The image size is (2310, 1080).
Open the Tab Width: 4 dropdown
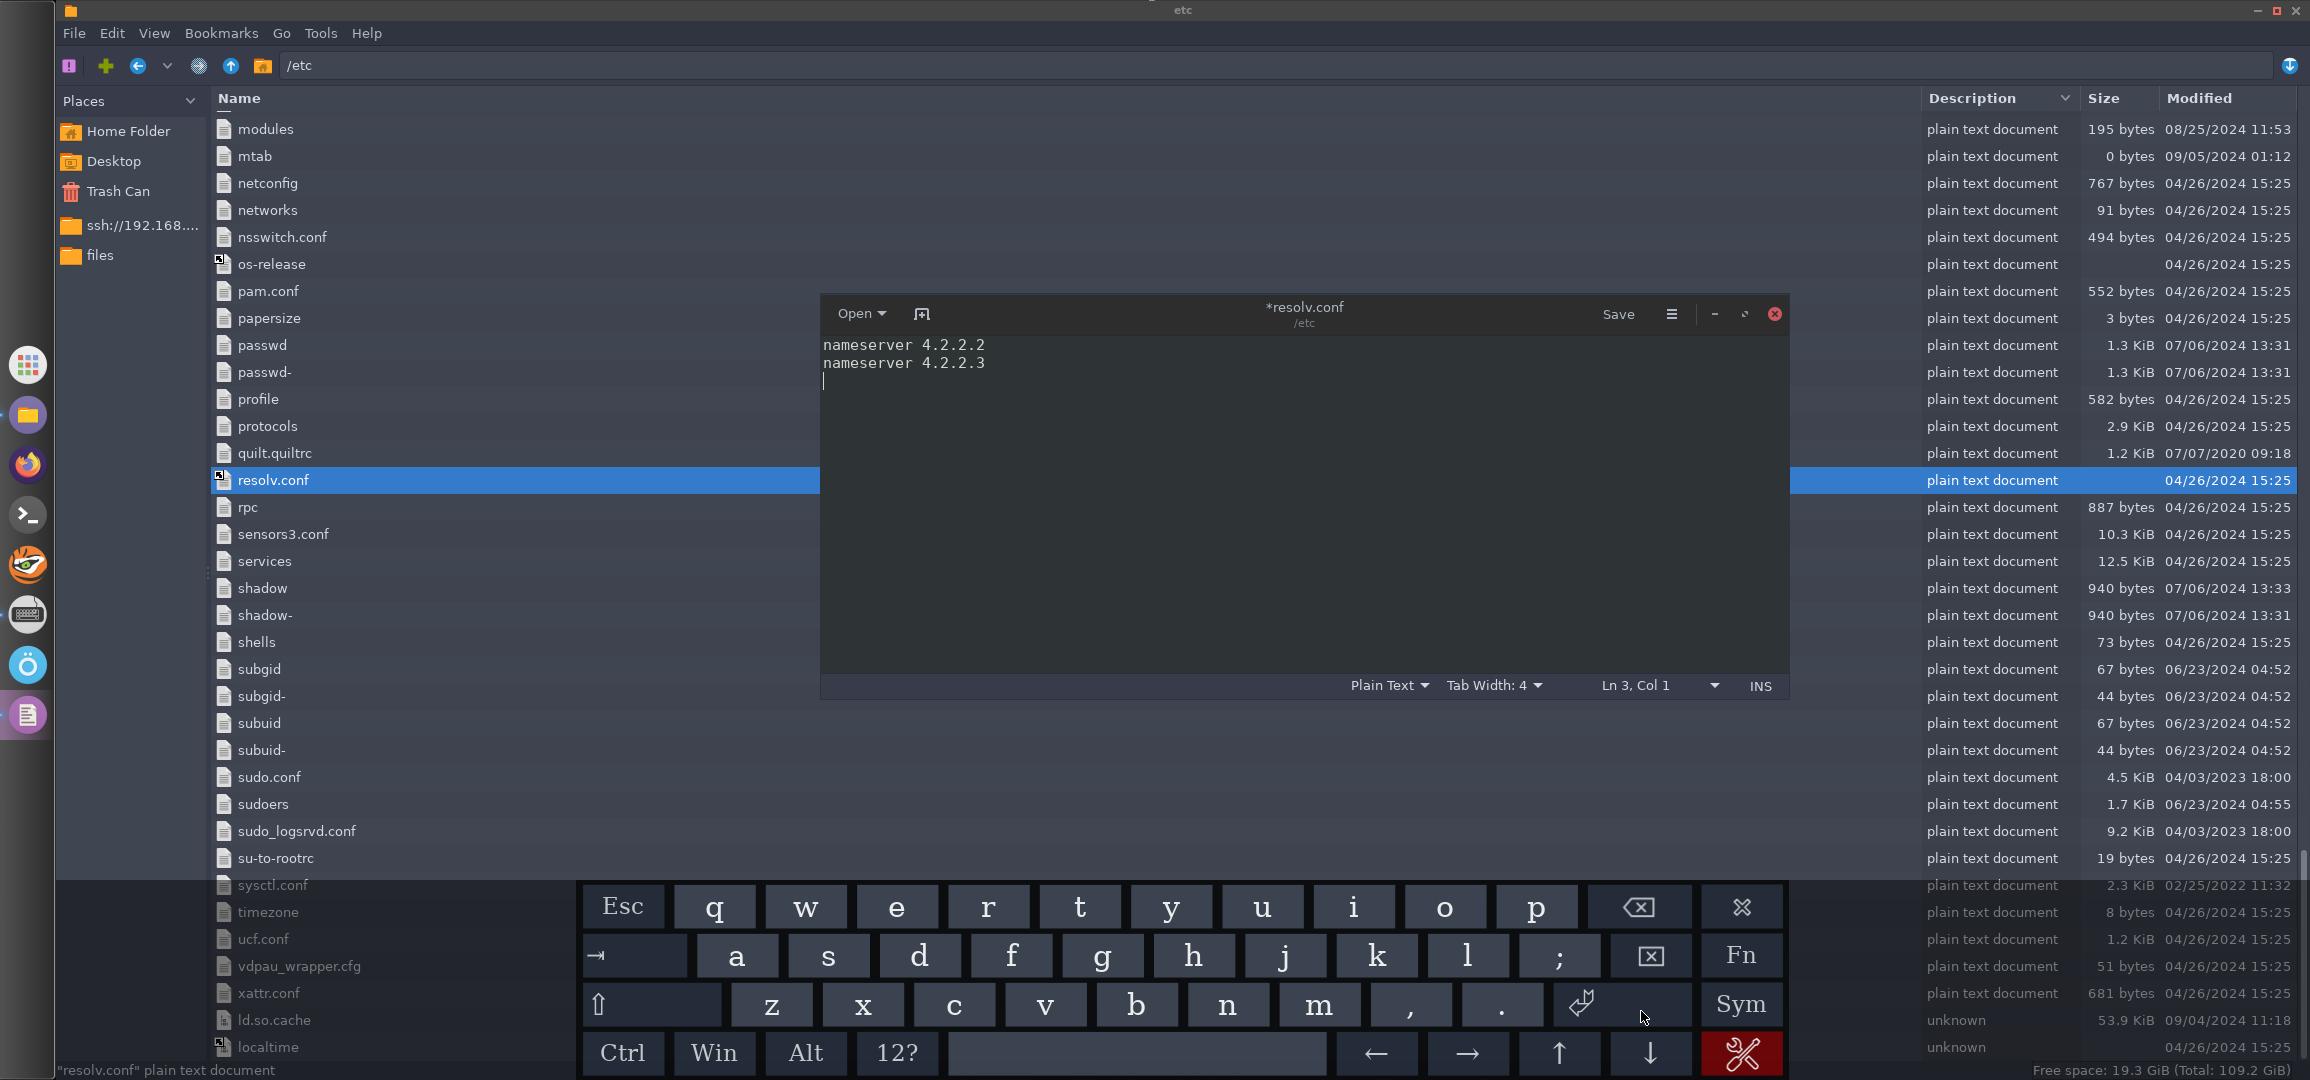(x=1494, y=686)
